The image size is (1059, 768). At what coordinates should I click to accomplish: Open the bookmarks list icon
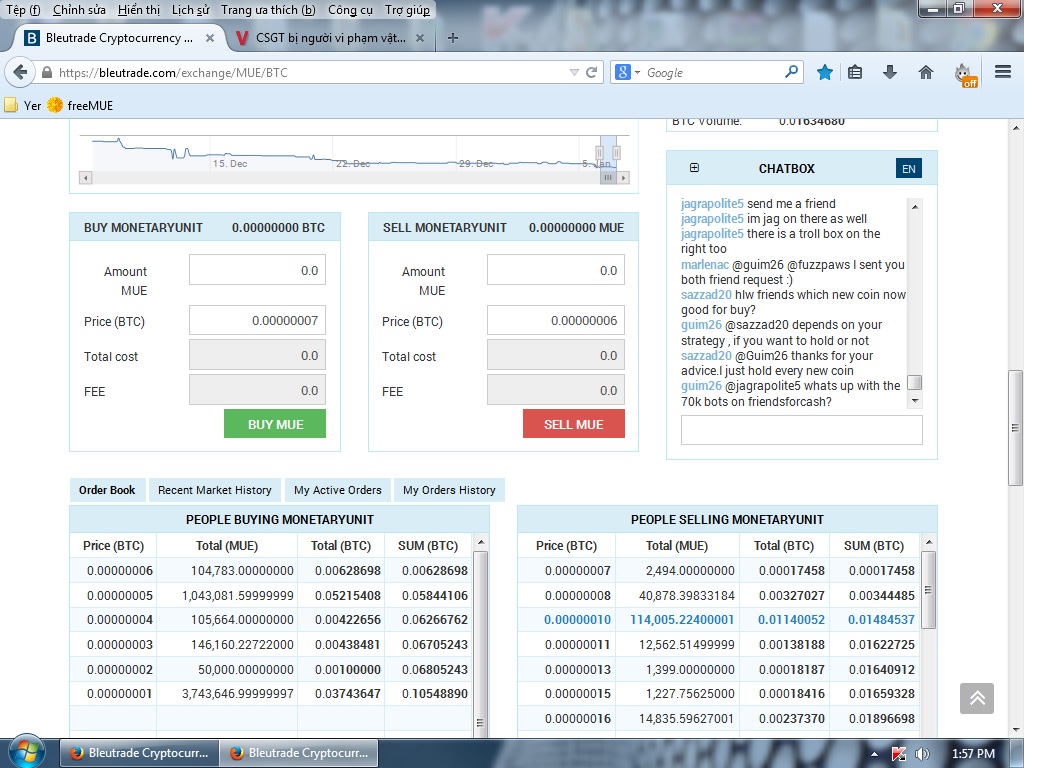coord(855,72)
